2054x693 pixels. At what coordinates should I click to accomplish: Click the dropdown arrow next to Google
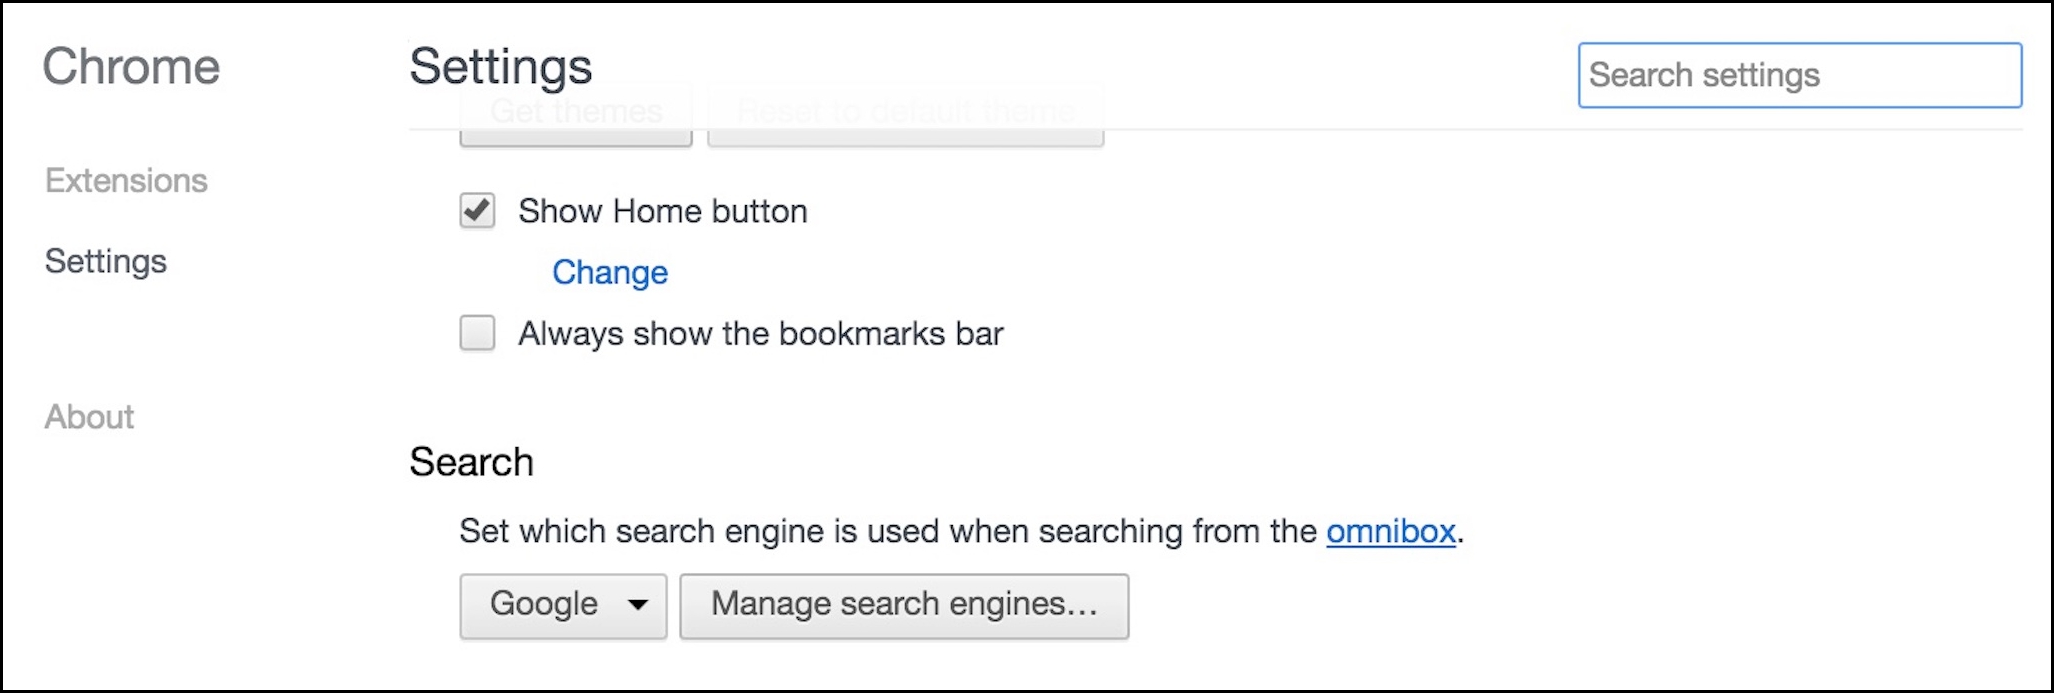tap(638, 605)
